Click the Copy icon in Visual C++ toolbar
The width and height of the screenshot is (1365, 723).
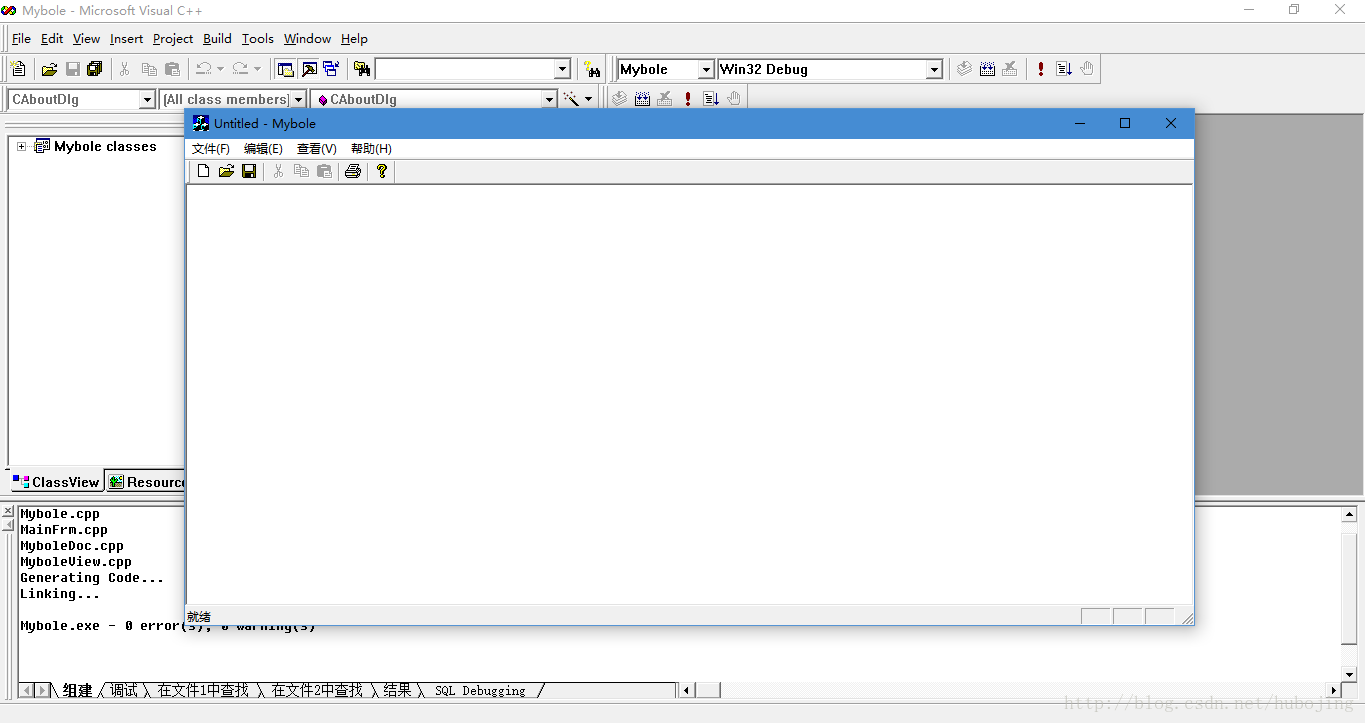[x=149, y=69]
